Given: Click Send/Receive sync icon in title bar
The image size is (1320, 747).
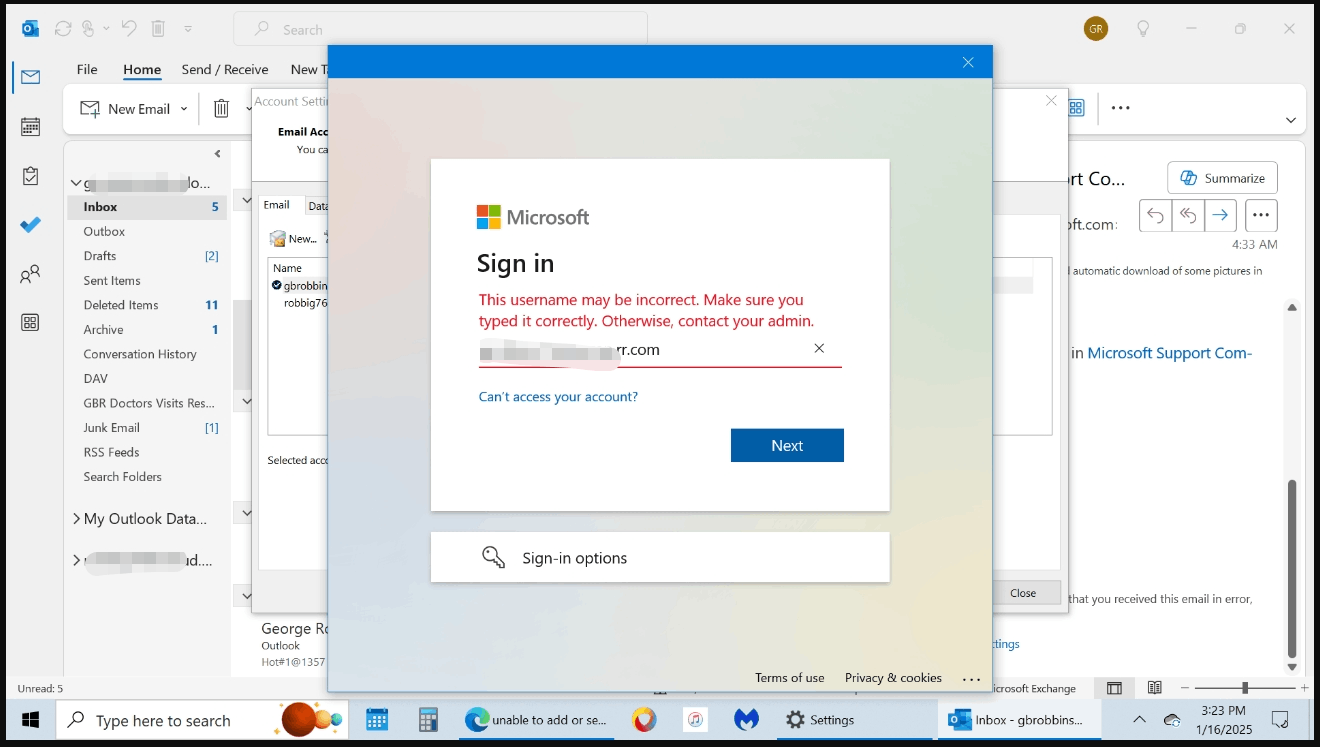Looking at the screenshot, I should 63,29.
